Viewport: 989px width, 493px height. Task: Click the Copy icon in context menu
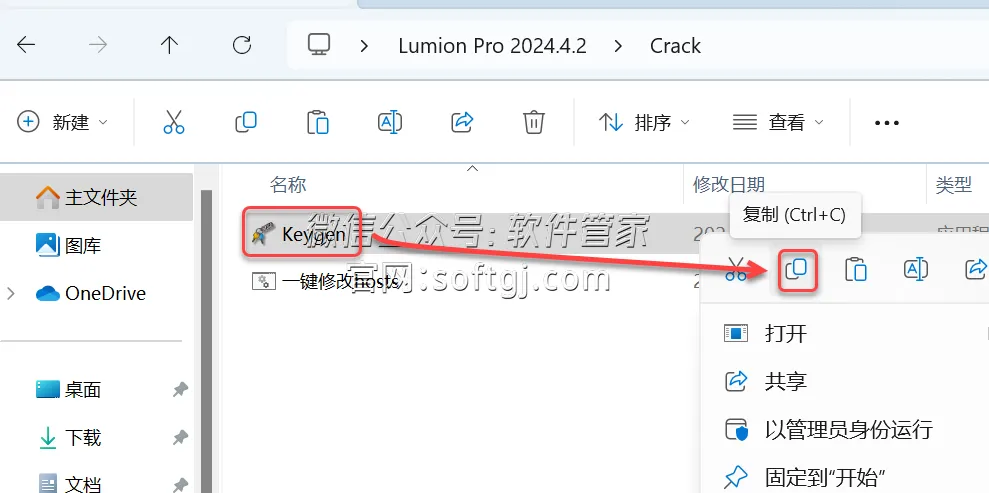[x=797, y=270]
